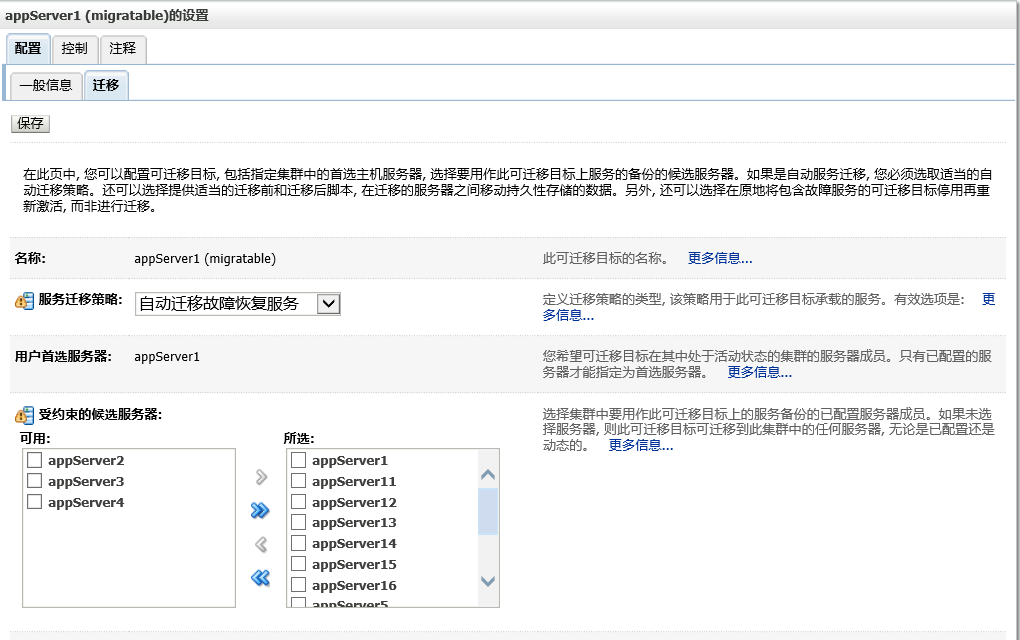This screenshot has width=1020, height=640.
Task: Click the appServer14 label in chosen list
Action: (x=354, y=544)
